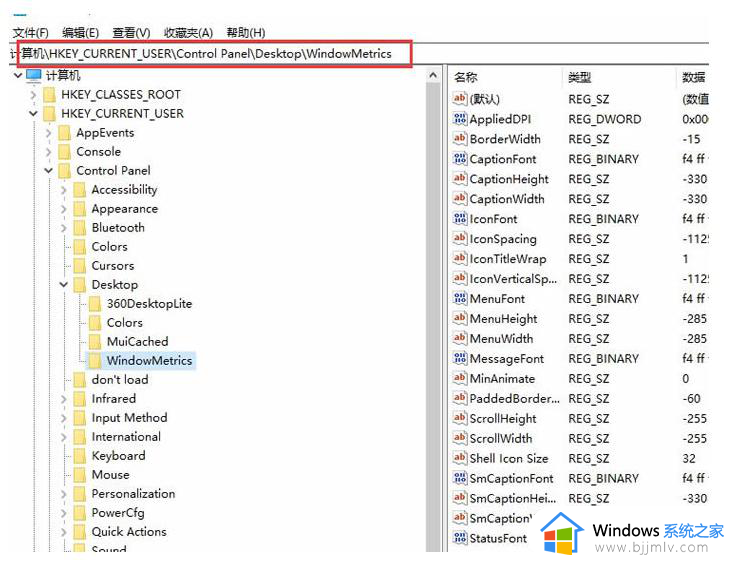Image resolution: width=729 pixels, height=561 pixels.
Task: Expand the HKEY_CLASSES_ROOT chevron
Action: 33,95
